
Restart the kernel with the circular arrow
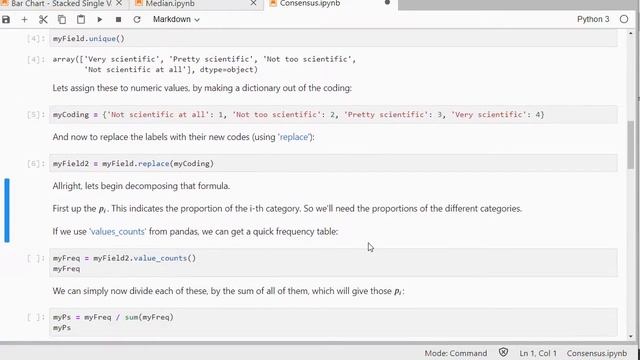coord(137,19)
